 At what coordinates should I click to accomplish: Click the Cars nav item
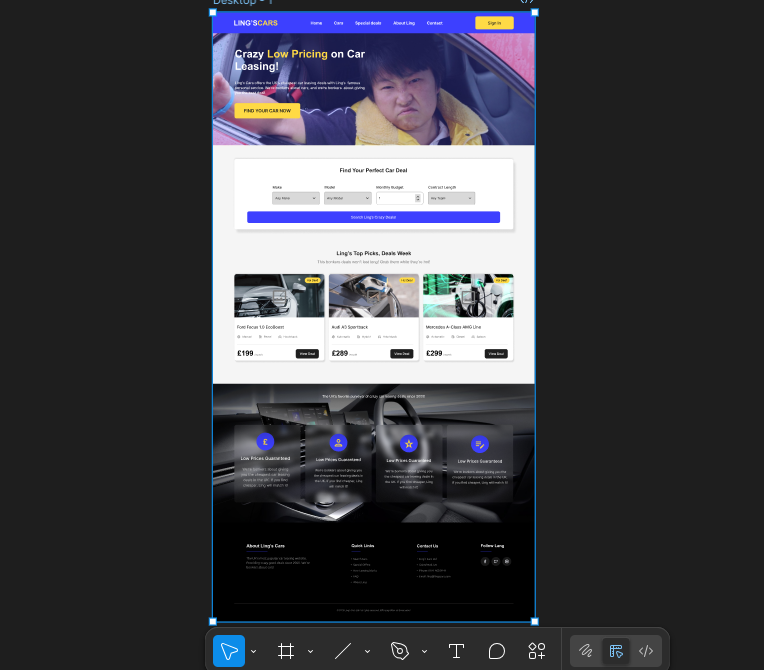338,23
